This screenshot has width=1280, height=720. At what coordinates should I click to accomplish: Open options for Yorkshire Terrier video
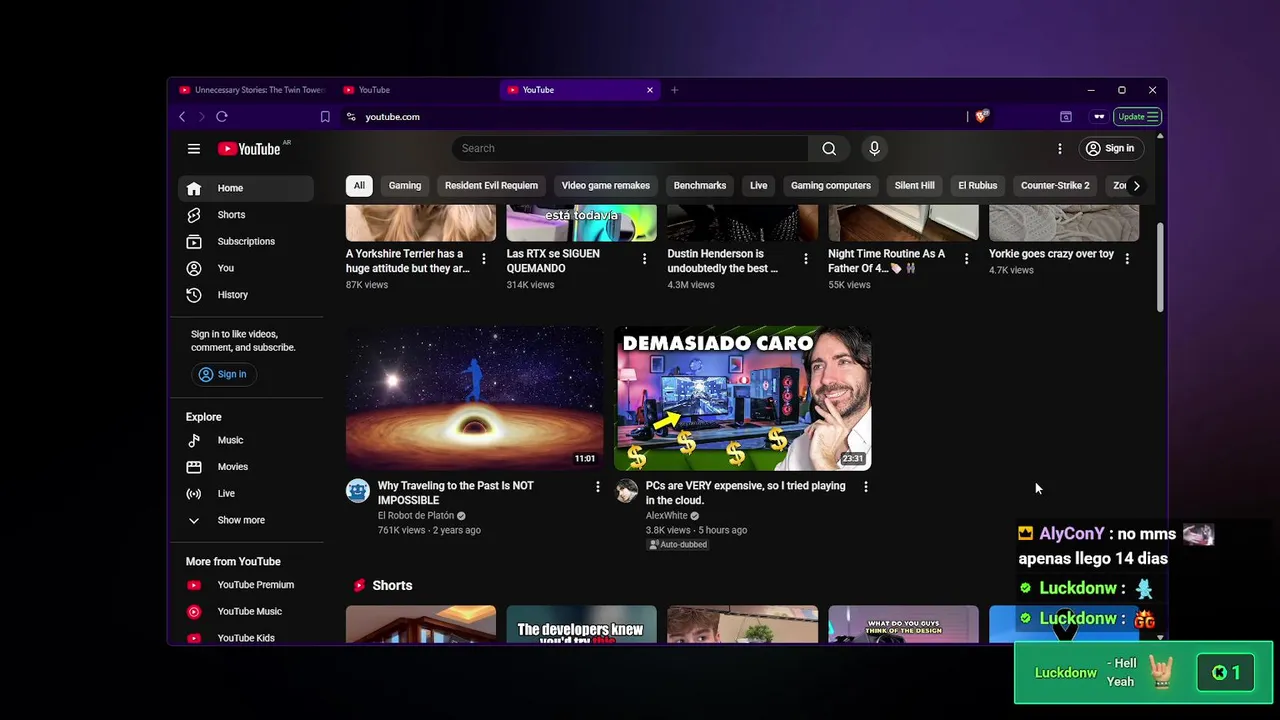pyautogui.click(x=484, y=259)
